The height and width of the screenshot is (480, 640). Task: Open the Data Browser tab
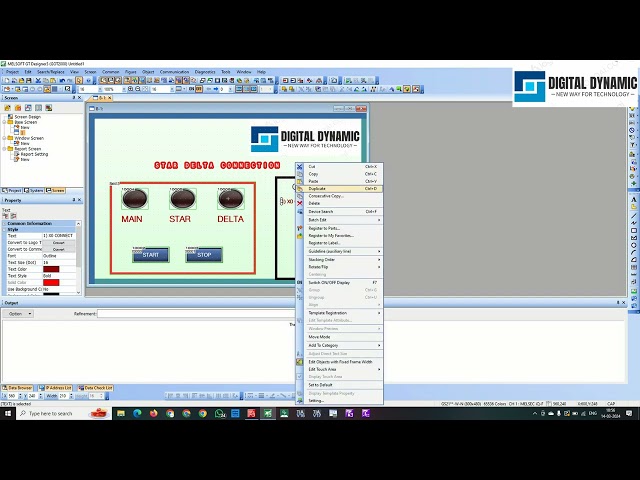click(x=17, y=388)
